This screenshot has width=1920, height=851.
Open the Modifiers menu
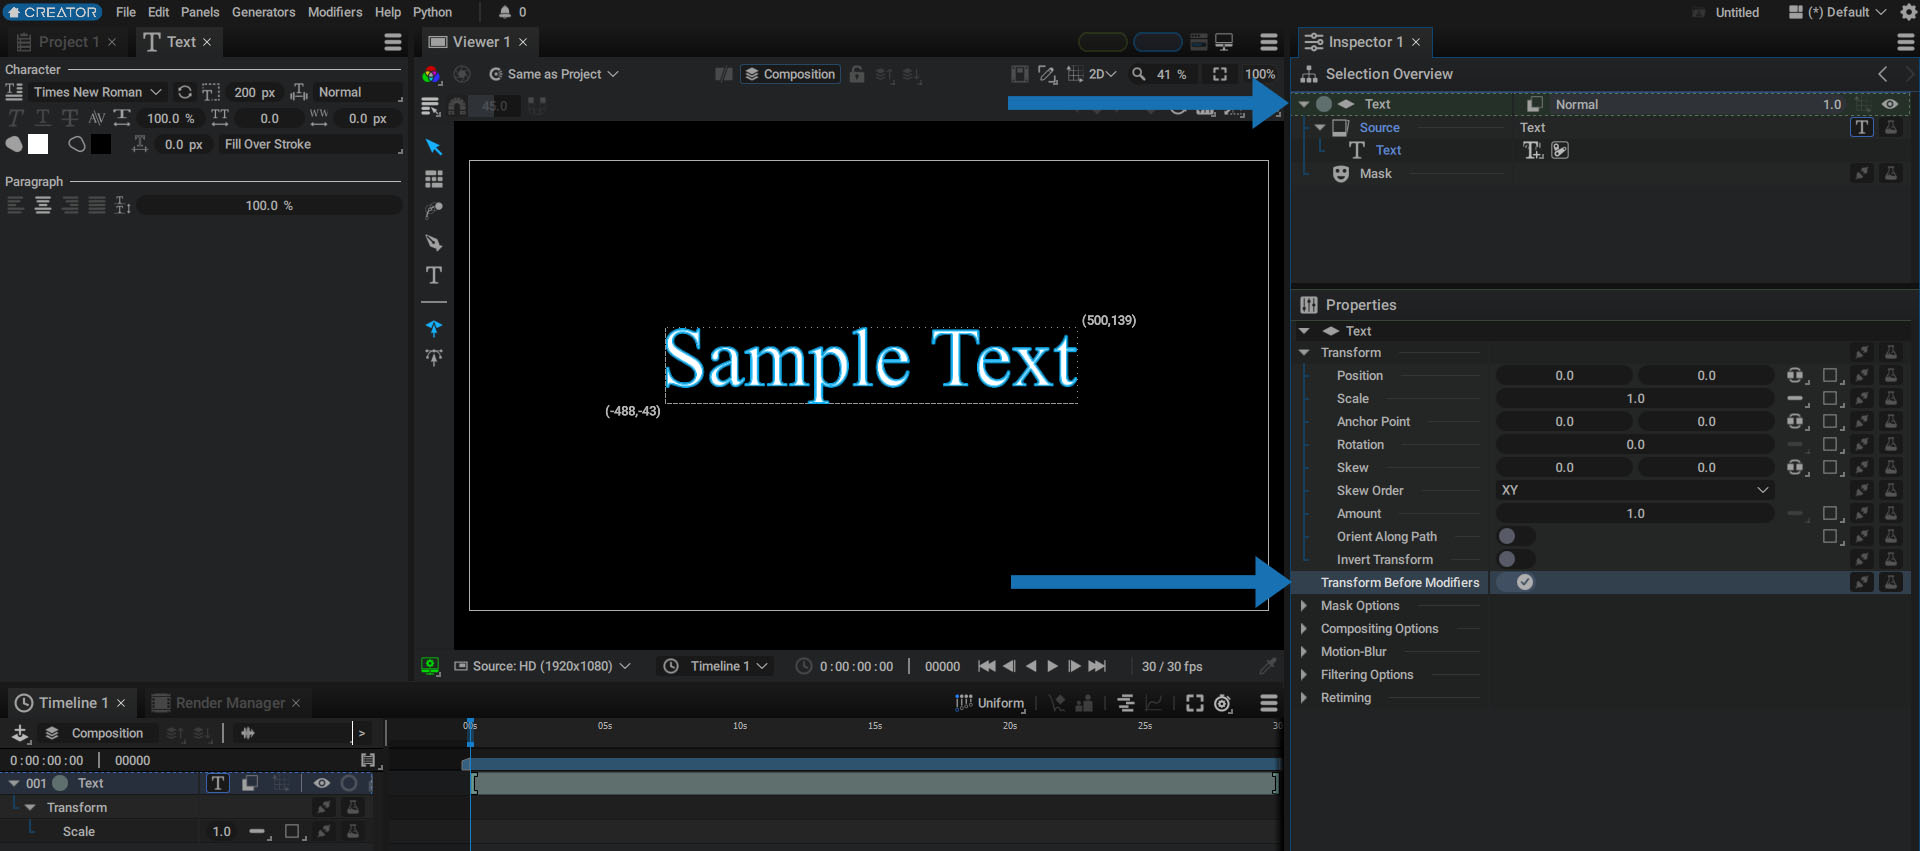335,12
